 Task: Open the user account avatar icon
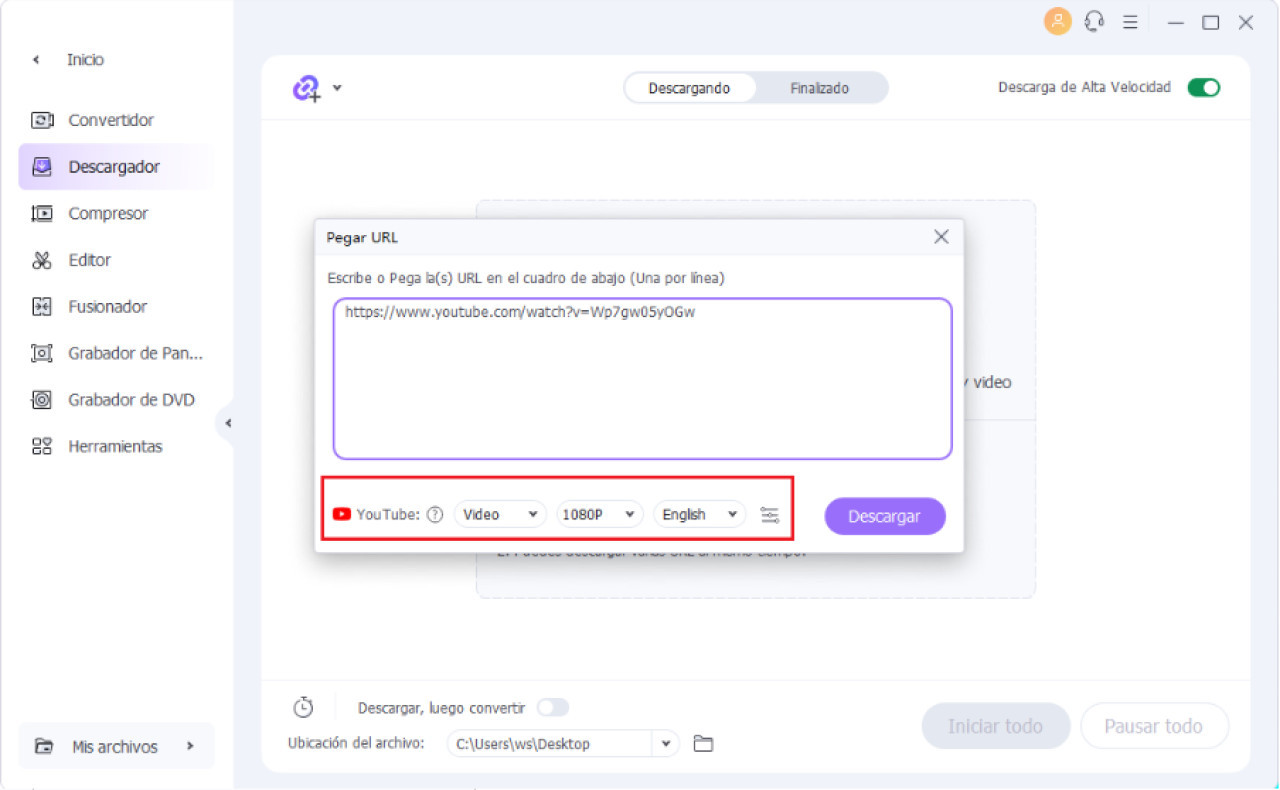[x=1057, y=22]
